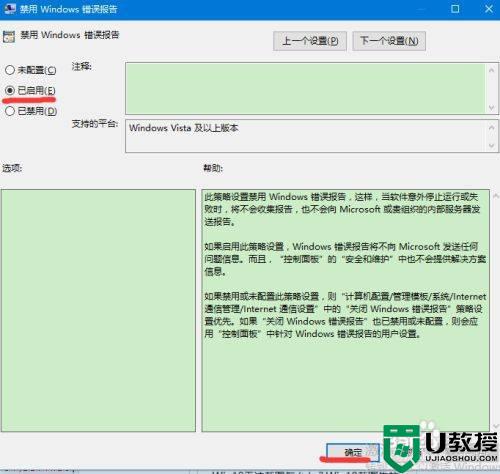
Task: Click the 帮助 panel scroll-down arrow
Action: point(496,426)
